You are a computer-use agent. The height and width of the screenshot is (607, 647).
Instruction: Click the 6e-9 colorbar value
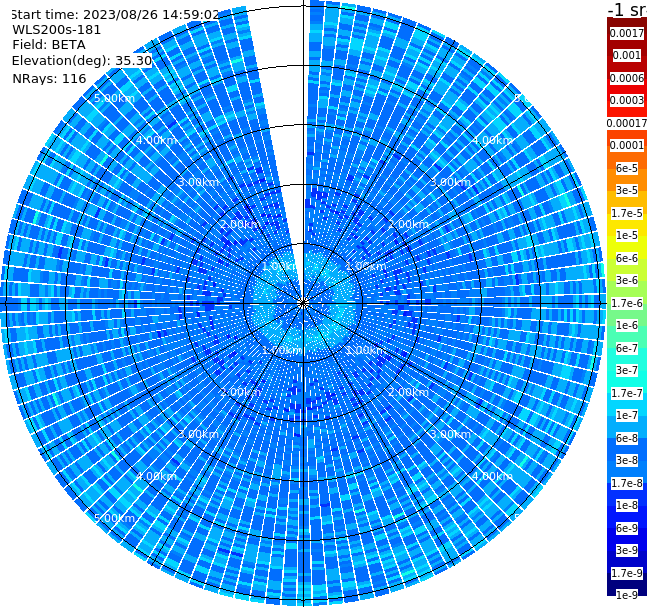coord(627,528)
